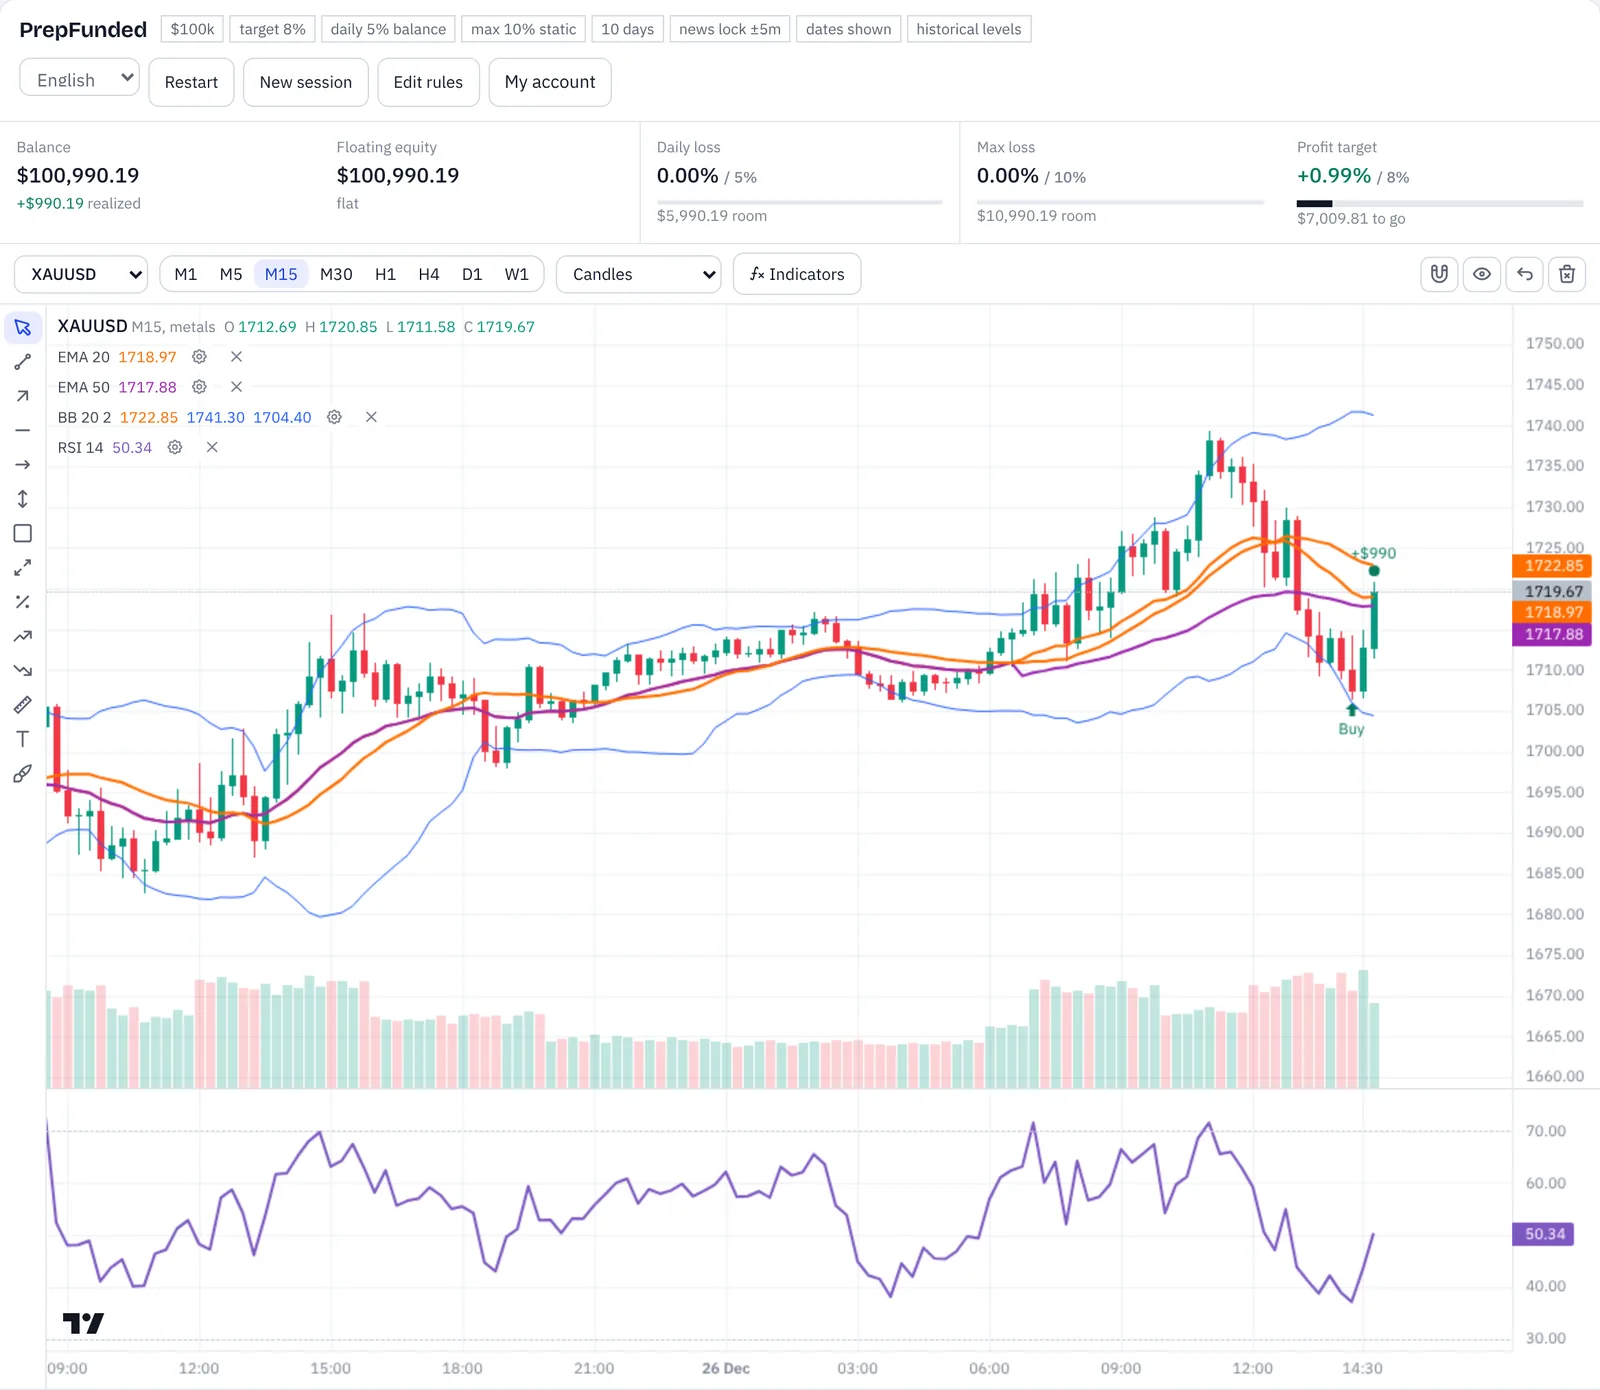Open EMA 50 indicator settings gear
This screenshot has width=1600, height=1390.
(x=199, y=387)
